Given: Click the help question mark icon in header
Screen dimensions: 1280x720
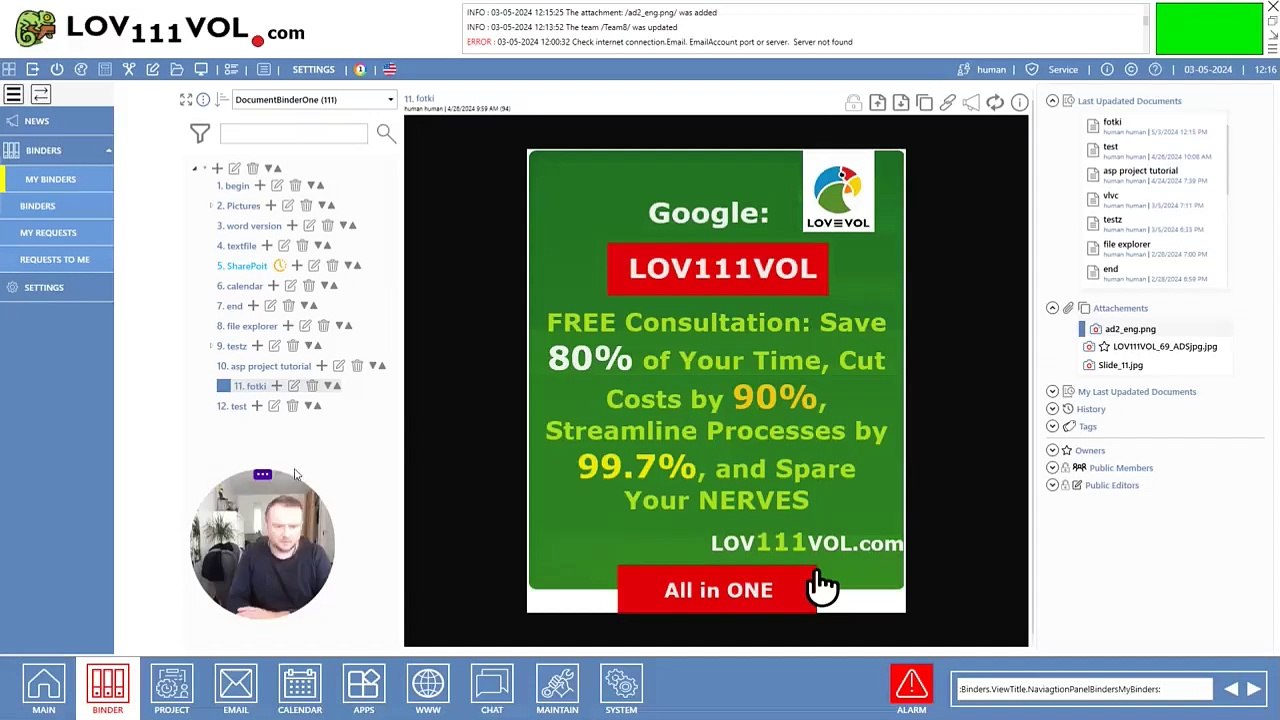Looking at the screenshot, I should 1155,69.
